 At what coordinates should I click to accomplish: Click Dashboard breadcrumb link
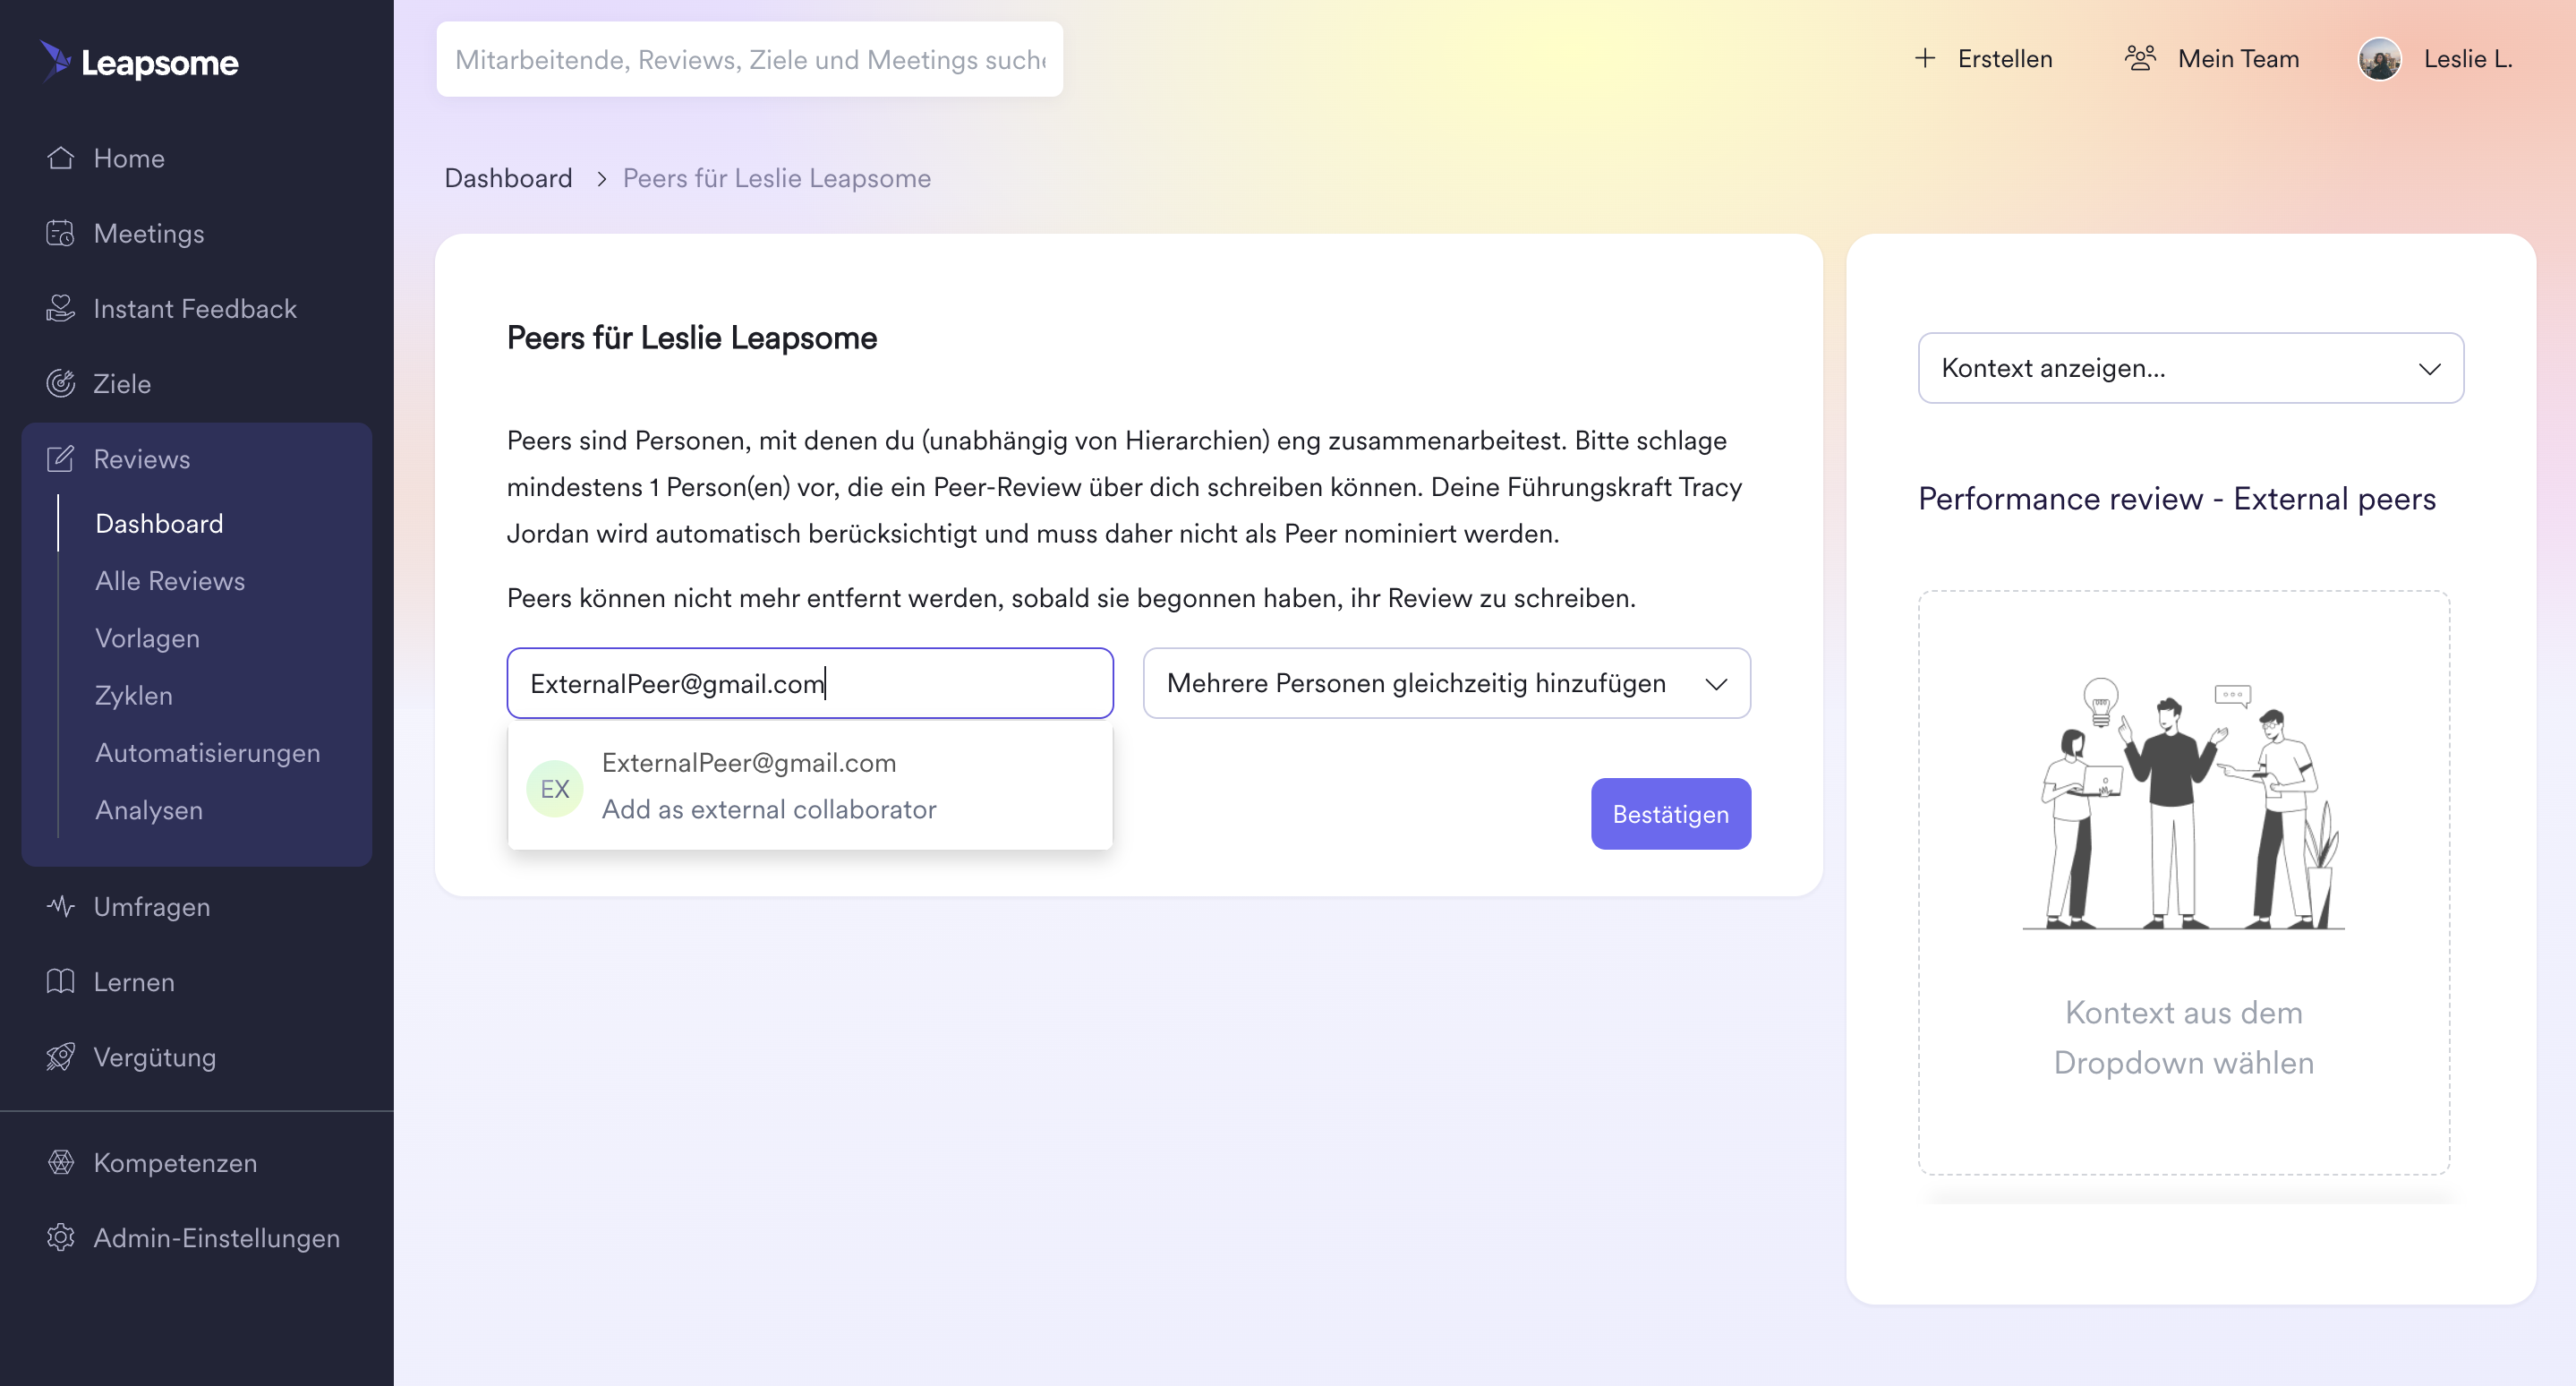[x=508, y=178]
